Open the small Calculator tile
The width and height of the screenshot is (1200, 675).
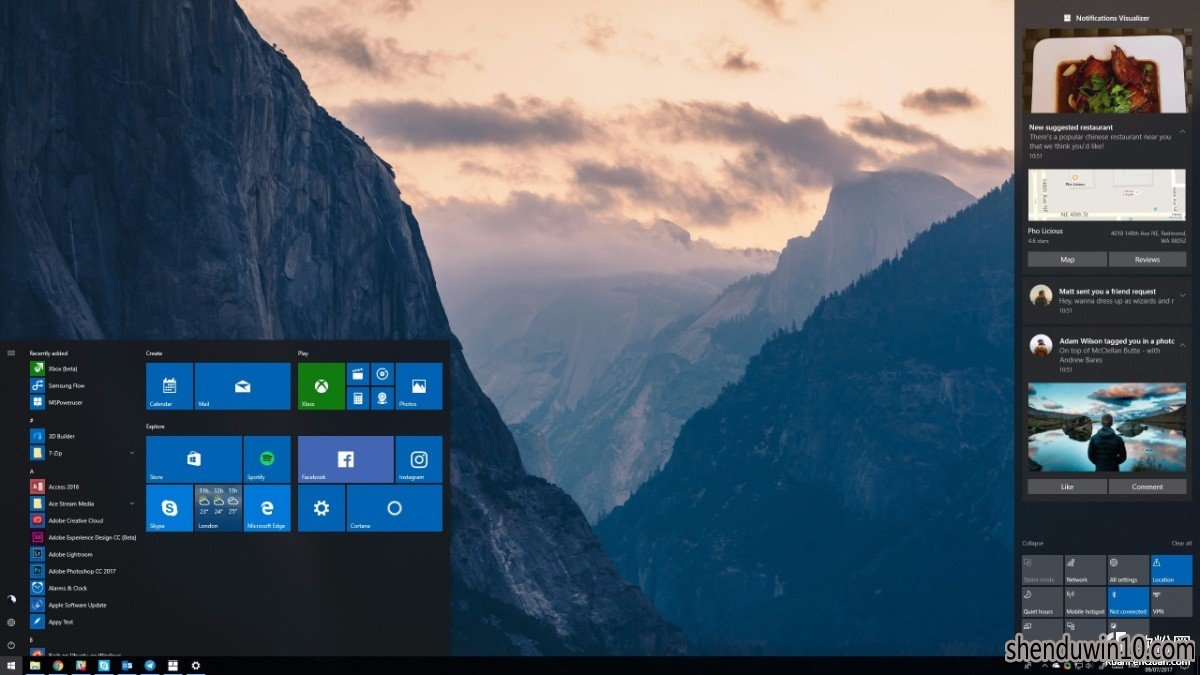[358, 399]
